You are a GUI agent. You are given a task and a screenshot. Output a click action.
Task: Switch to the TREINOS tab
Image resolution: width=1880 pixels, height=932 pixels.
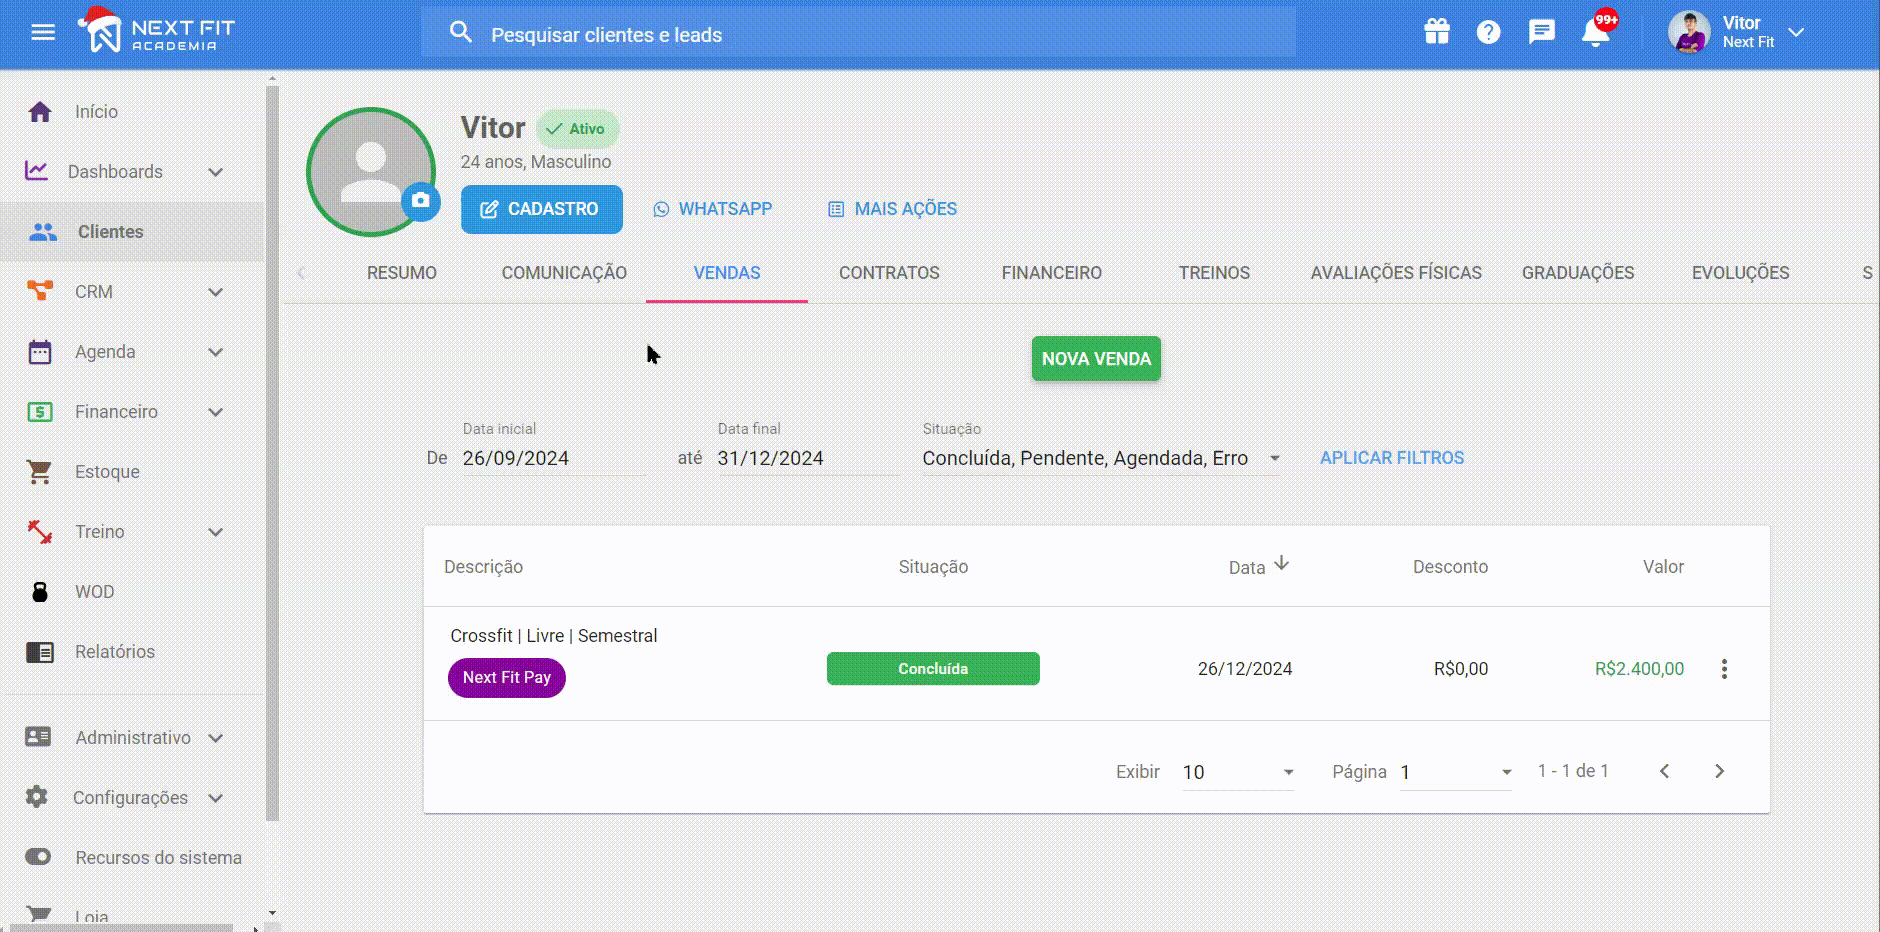coord(1214,273)
